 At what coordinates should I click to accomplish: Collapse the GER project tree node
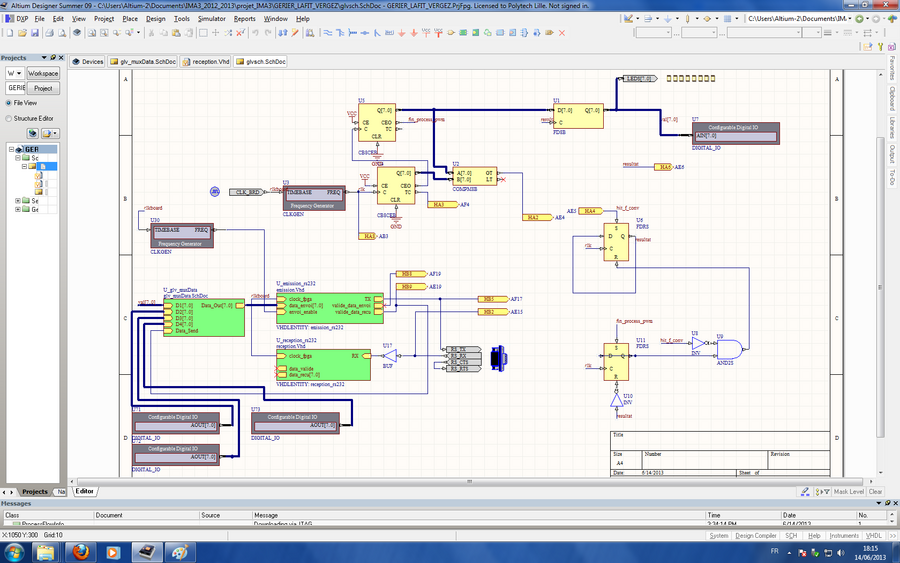12,149
